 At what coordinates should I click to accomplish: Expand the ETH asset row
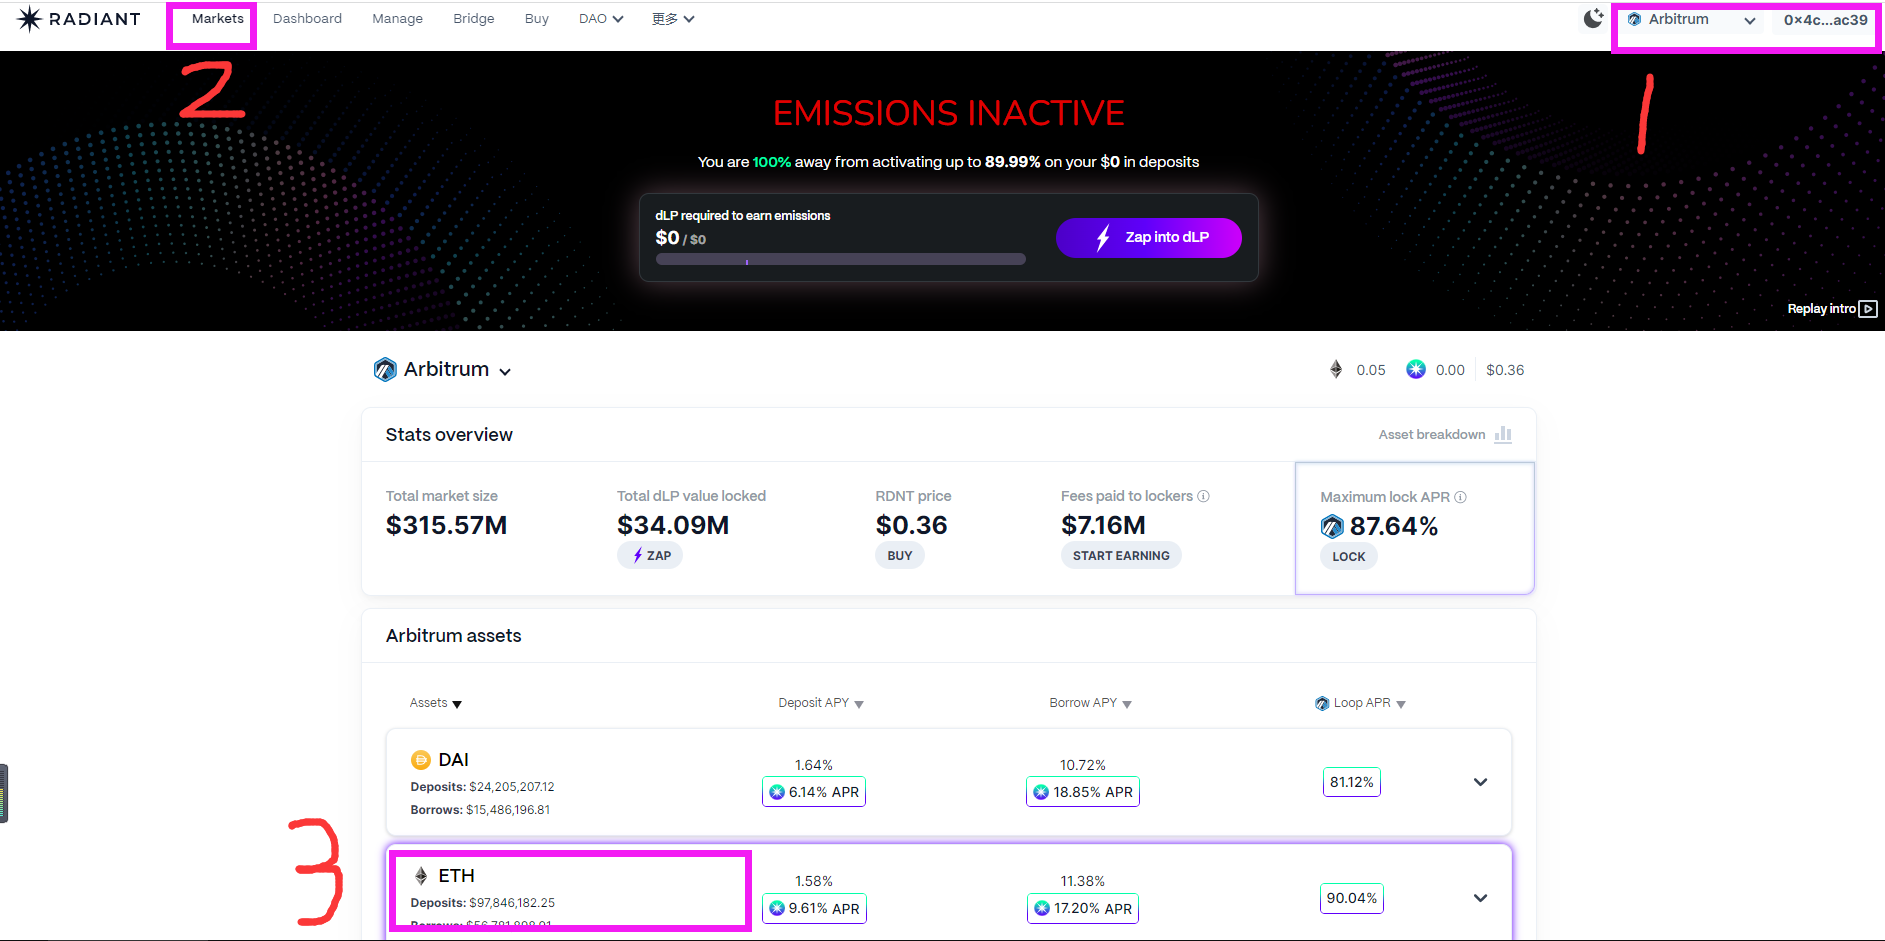1480,898
